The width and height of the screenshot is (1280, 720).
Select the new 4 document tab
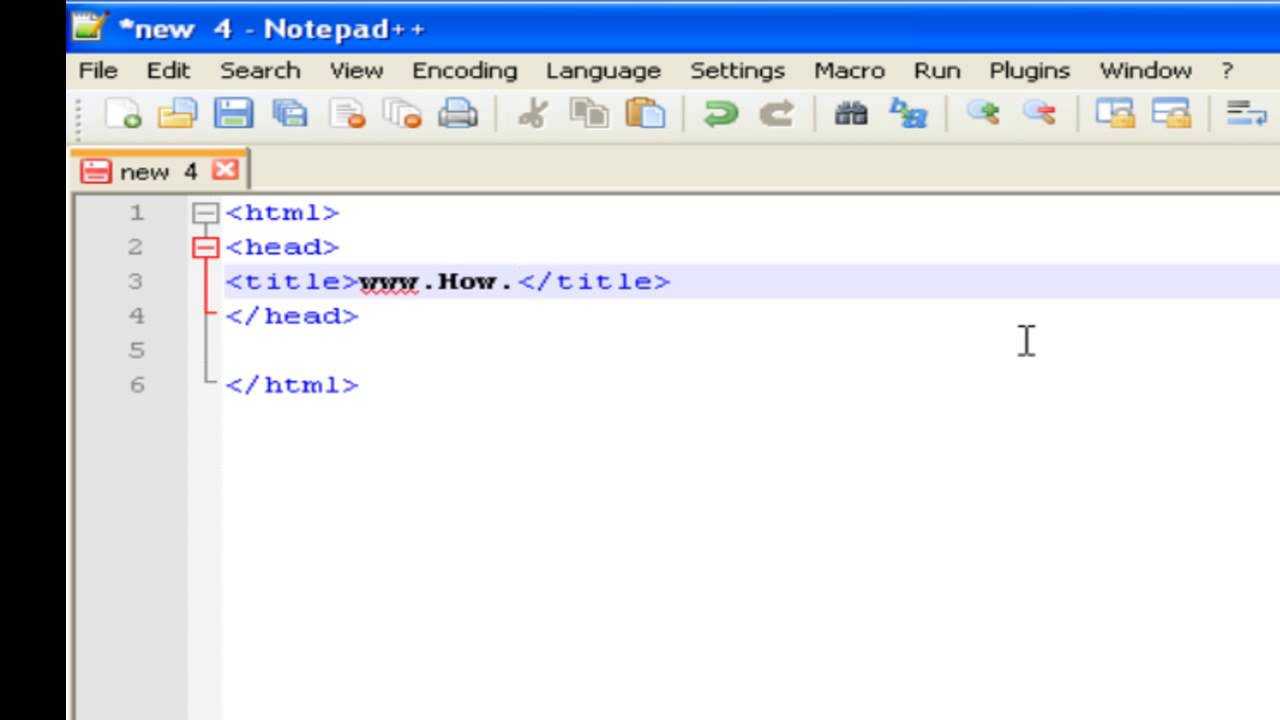click(160, 171)
